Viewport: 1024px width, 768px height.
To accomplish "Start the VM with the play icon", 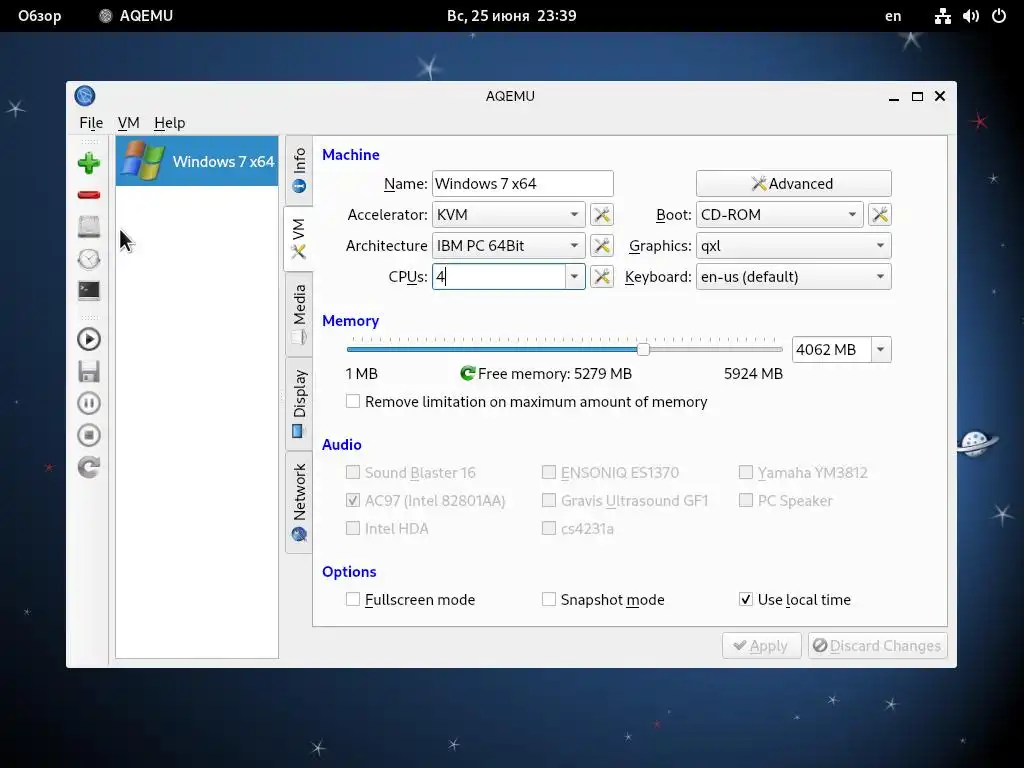I will click(x=89, y=340).
